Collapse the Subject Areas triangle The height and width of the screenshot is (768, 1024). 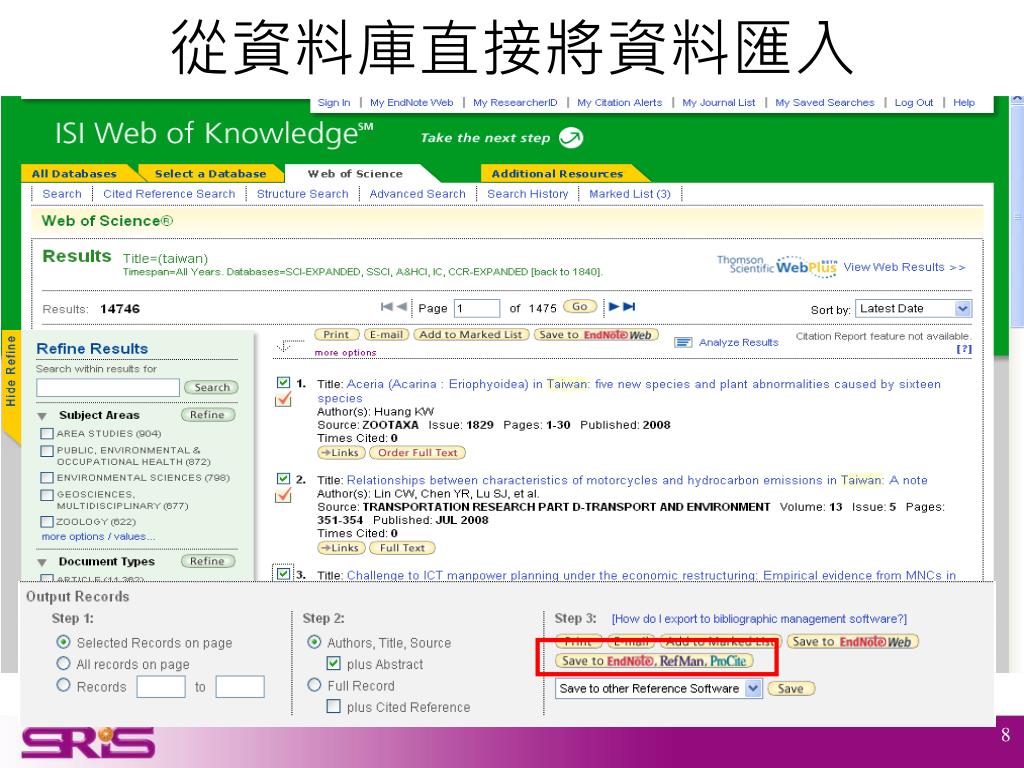(42, 416)
